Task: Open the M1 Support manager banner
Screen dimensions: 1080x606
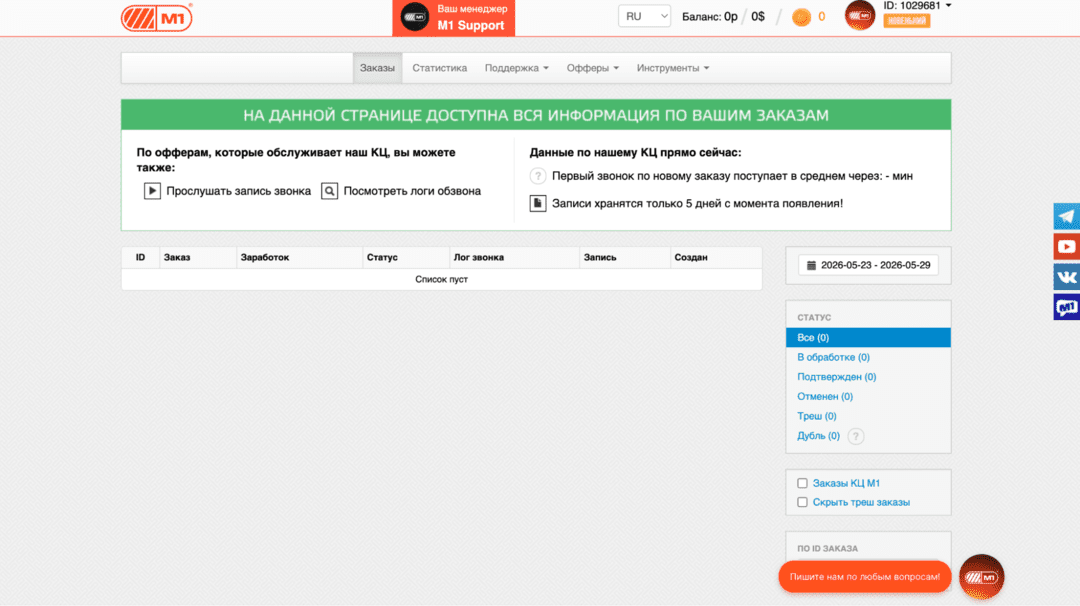Action: [454, 18]
